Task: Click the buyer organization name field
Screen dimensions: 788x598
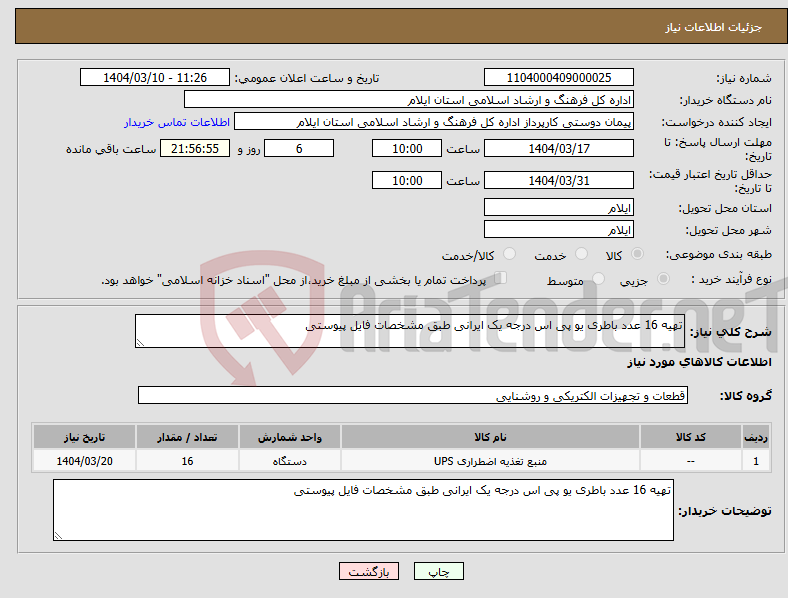Action: click(409, 99)
